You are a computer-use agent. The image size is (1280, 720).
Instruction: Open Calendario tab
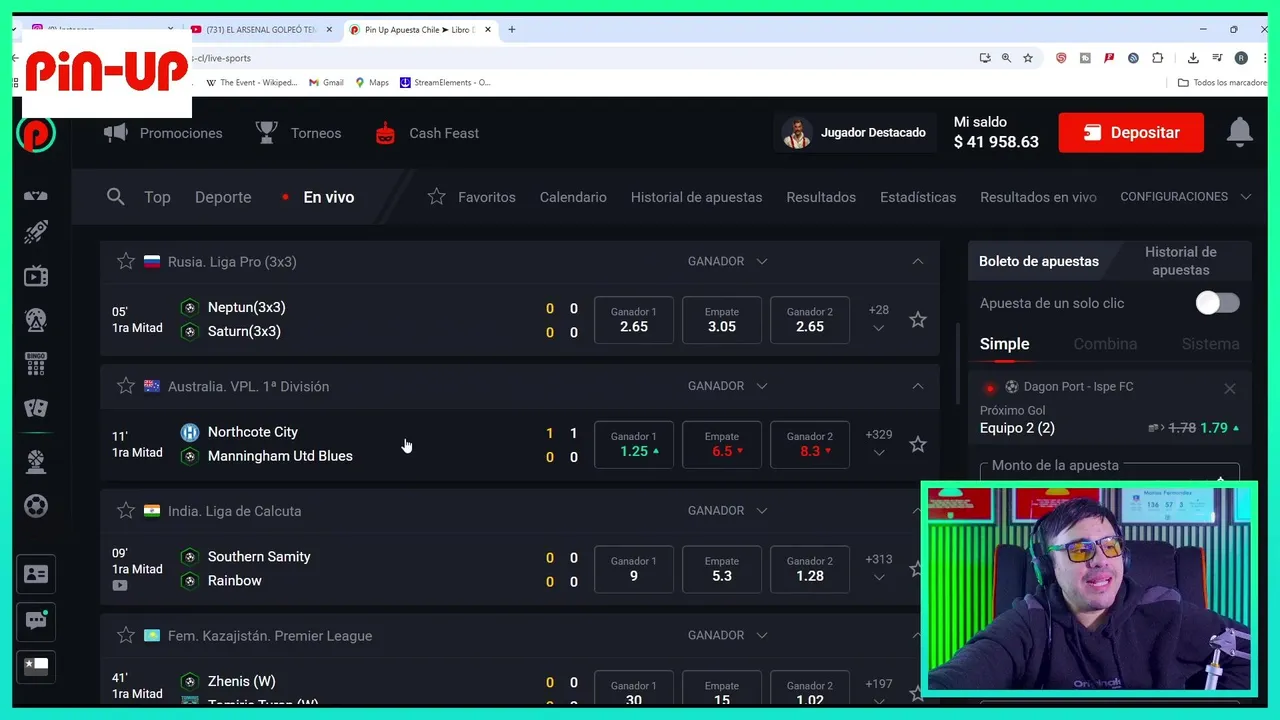pyautogui.click(x=573, y=197)
